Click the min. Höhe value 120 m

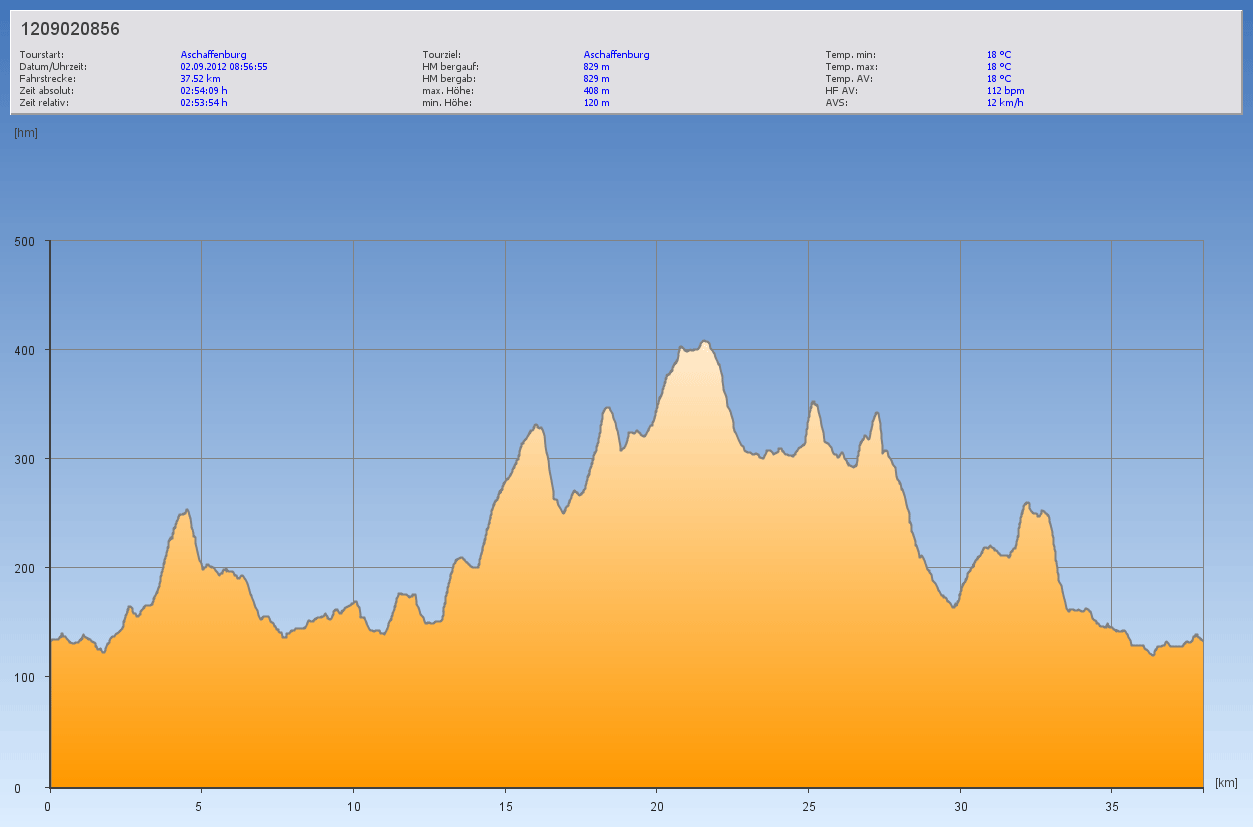point(596,102)
